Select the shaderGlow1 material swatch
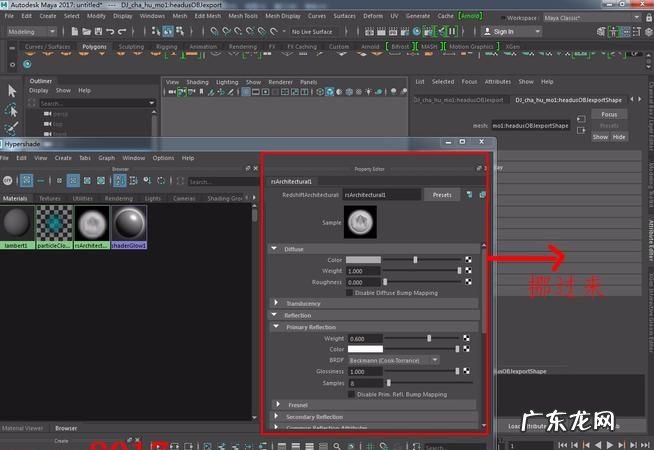Screen dimensions: 654x450 point(129,224)
